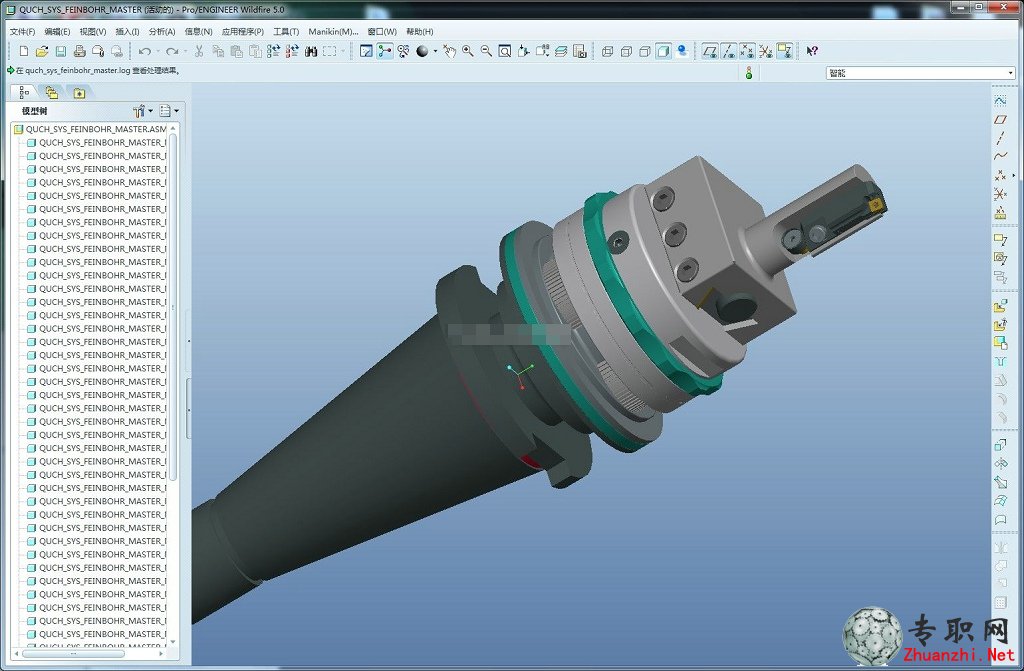This screenshot has height=671, width=1024.
Task: Click the context help arrow with question mark
Action: pyautogui.click(x=812, y=51)
